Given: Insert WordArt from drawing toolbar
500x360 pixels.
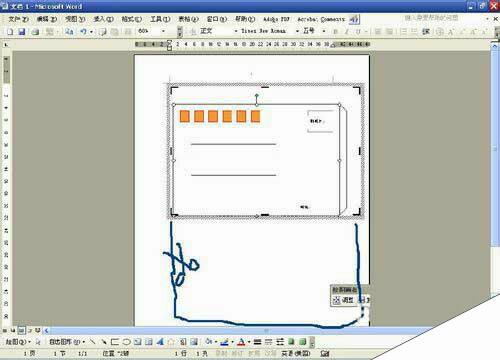Looking at the screenshot, I should pos(160,342).
